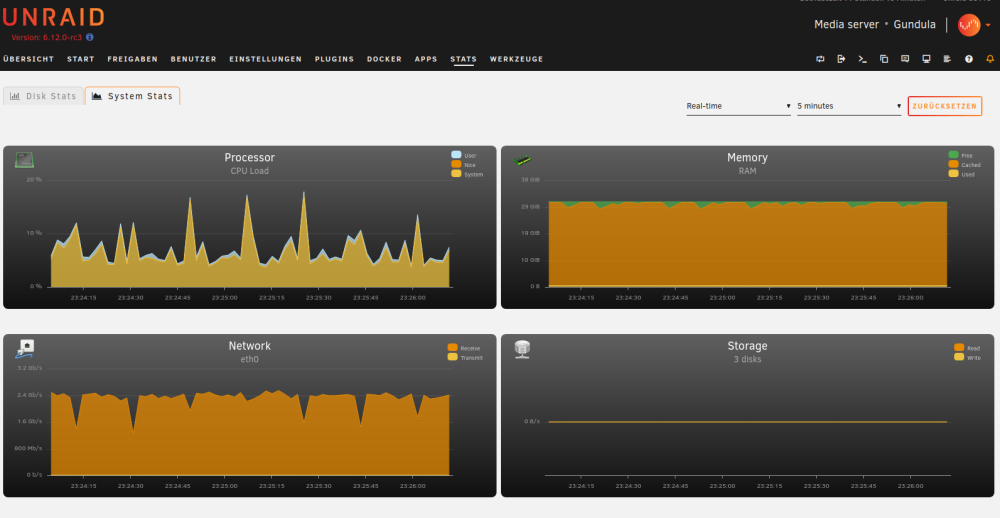Click the Gundula server name
The height and width of the screenshot is (518, 1000).
[915, 25]
